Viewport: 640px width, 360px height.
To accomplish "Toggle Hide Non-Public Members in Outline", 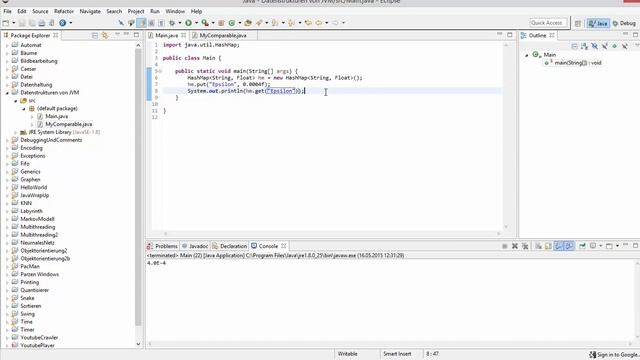I will tap(615, 46).
